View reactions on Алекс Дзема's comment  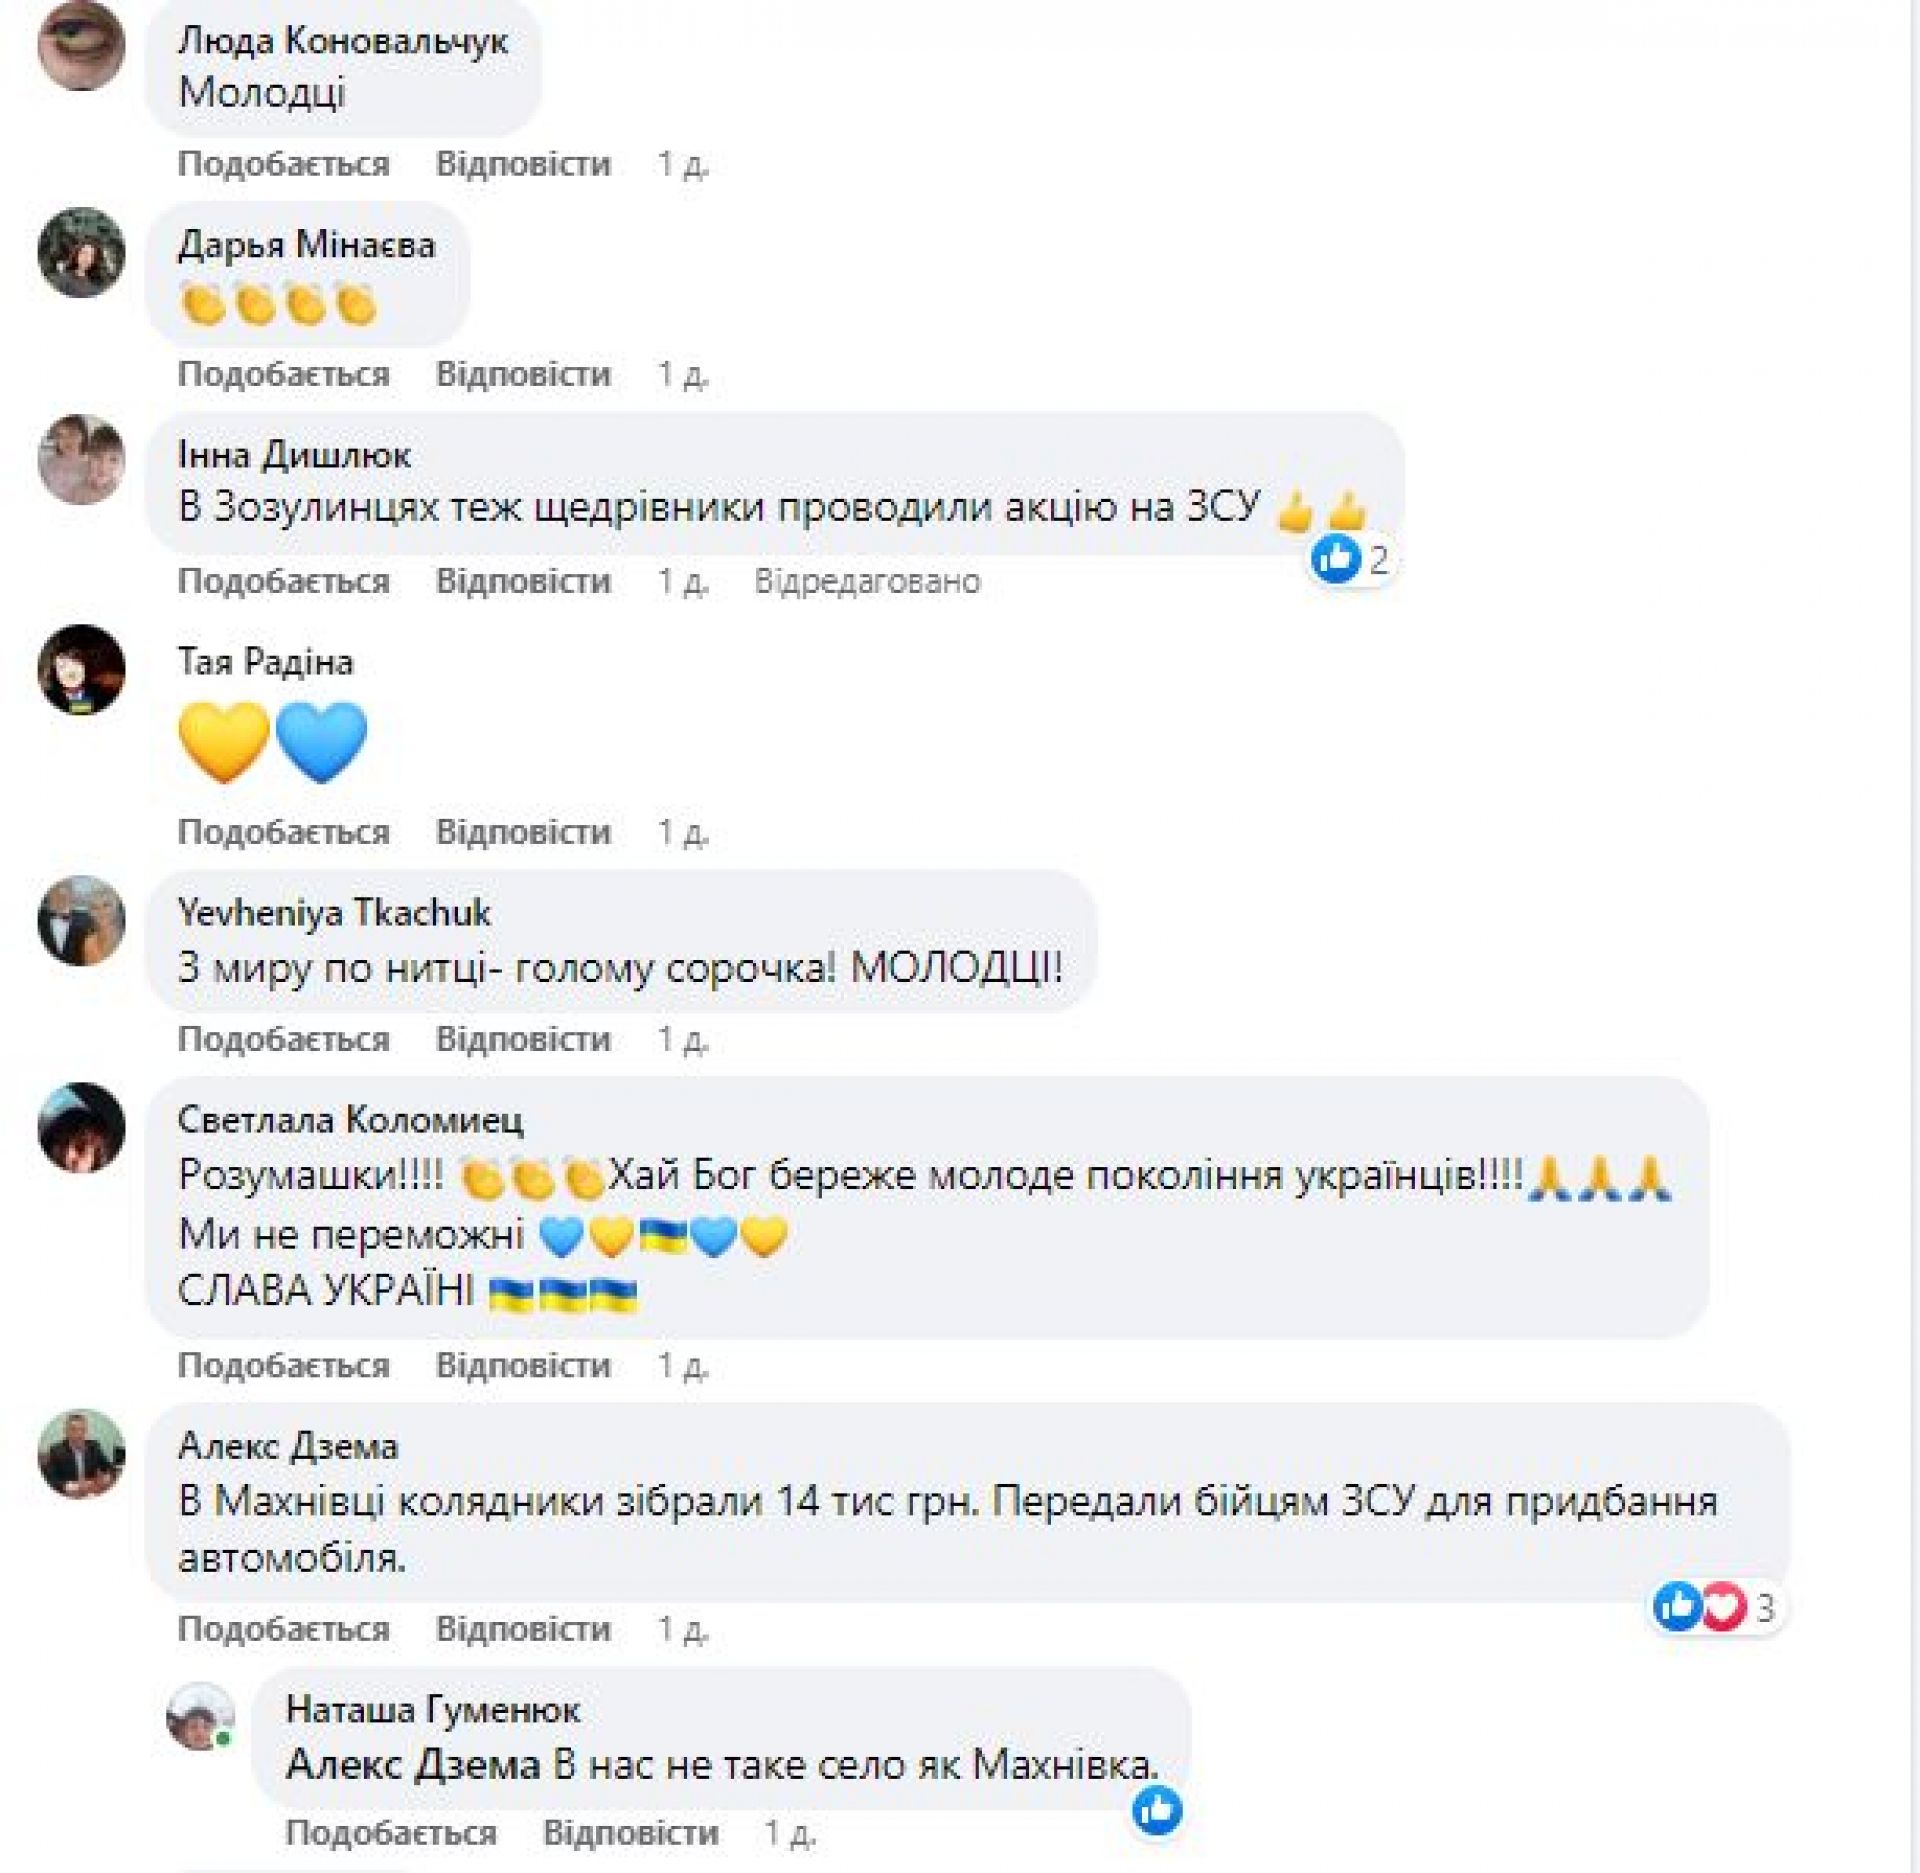point(1715,1609)
